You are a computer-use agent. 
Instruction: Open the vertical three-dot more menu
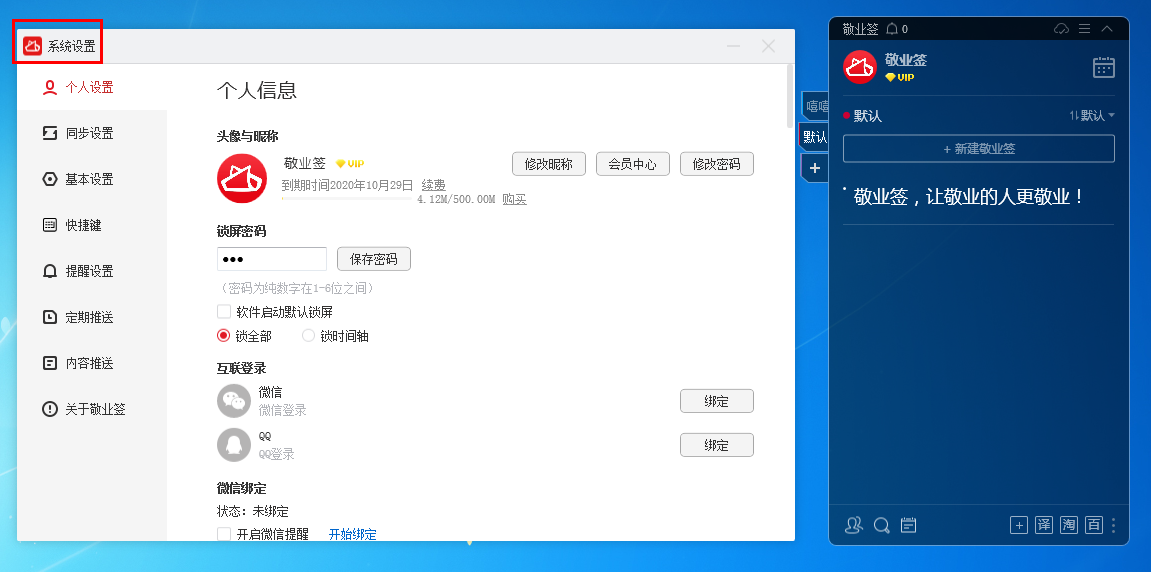tap(1114, 525)
